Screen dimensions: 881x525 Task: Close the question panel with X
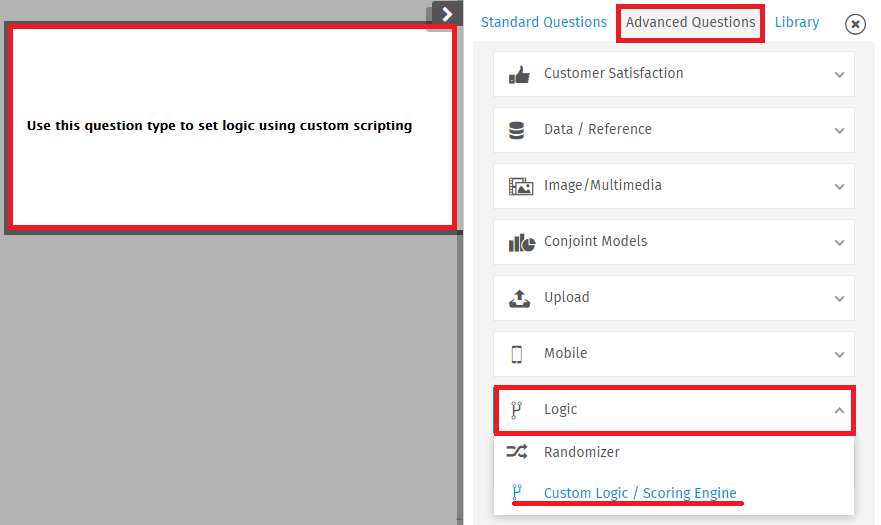(x=855, y=24)
